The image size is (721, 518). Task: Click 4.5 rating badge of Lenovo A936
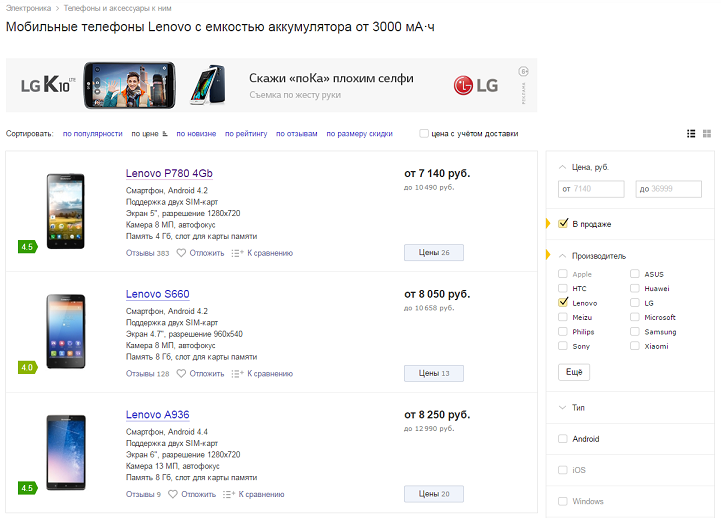click(28, 488)
